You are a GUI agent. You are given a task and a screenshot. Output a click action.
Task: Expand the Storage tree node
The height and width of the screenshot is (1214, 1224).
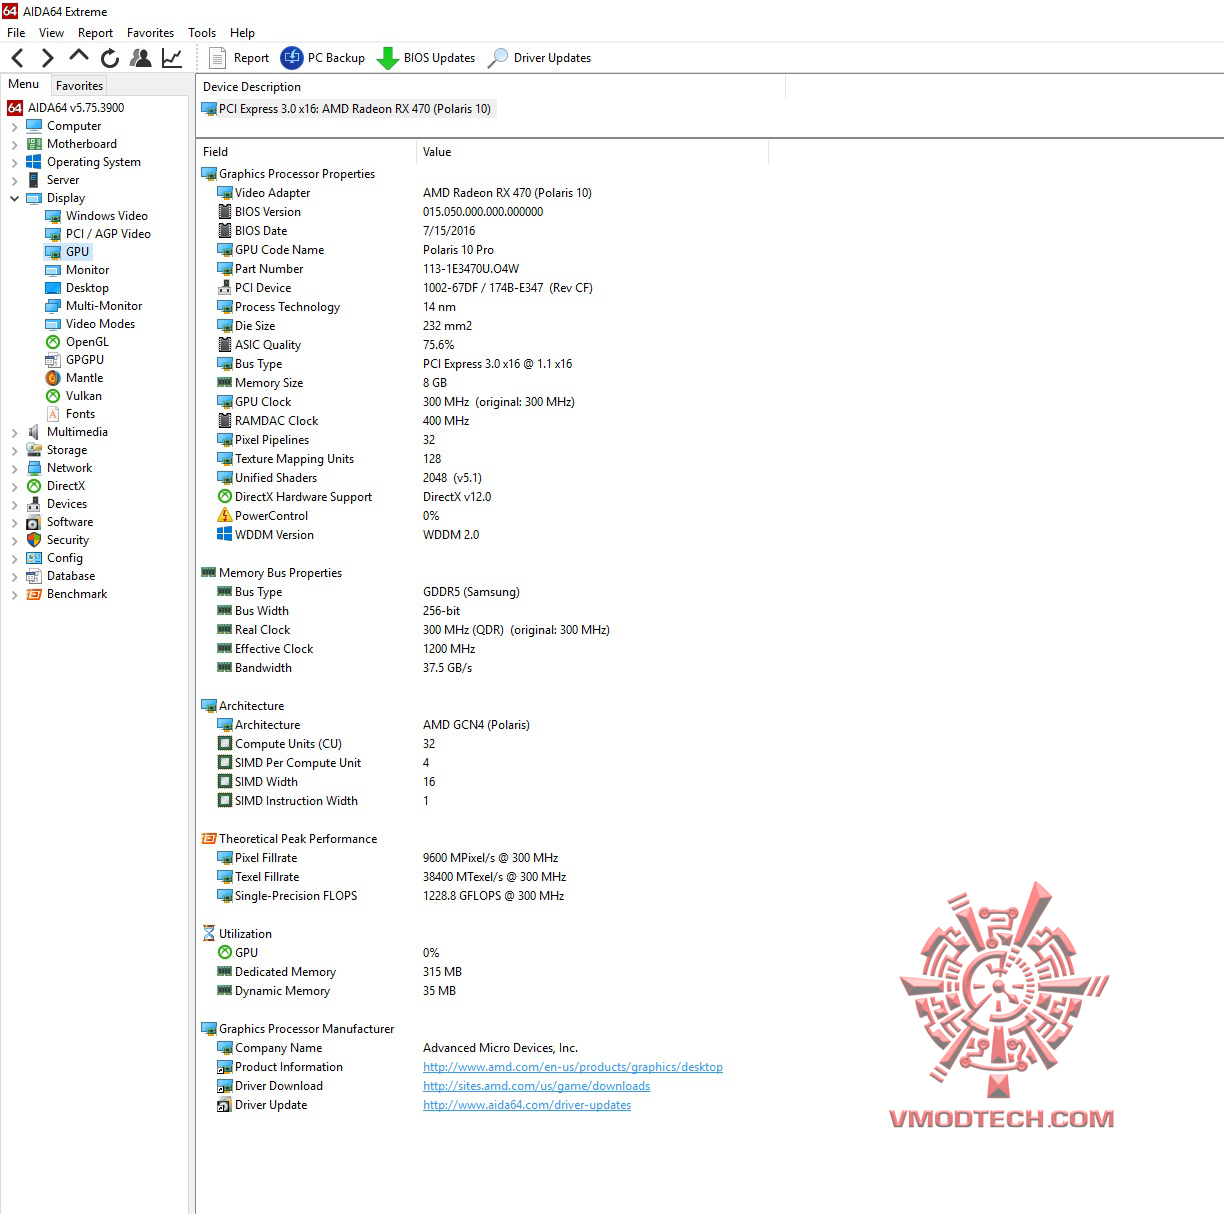tap(14, 451)
